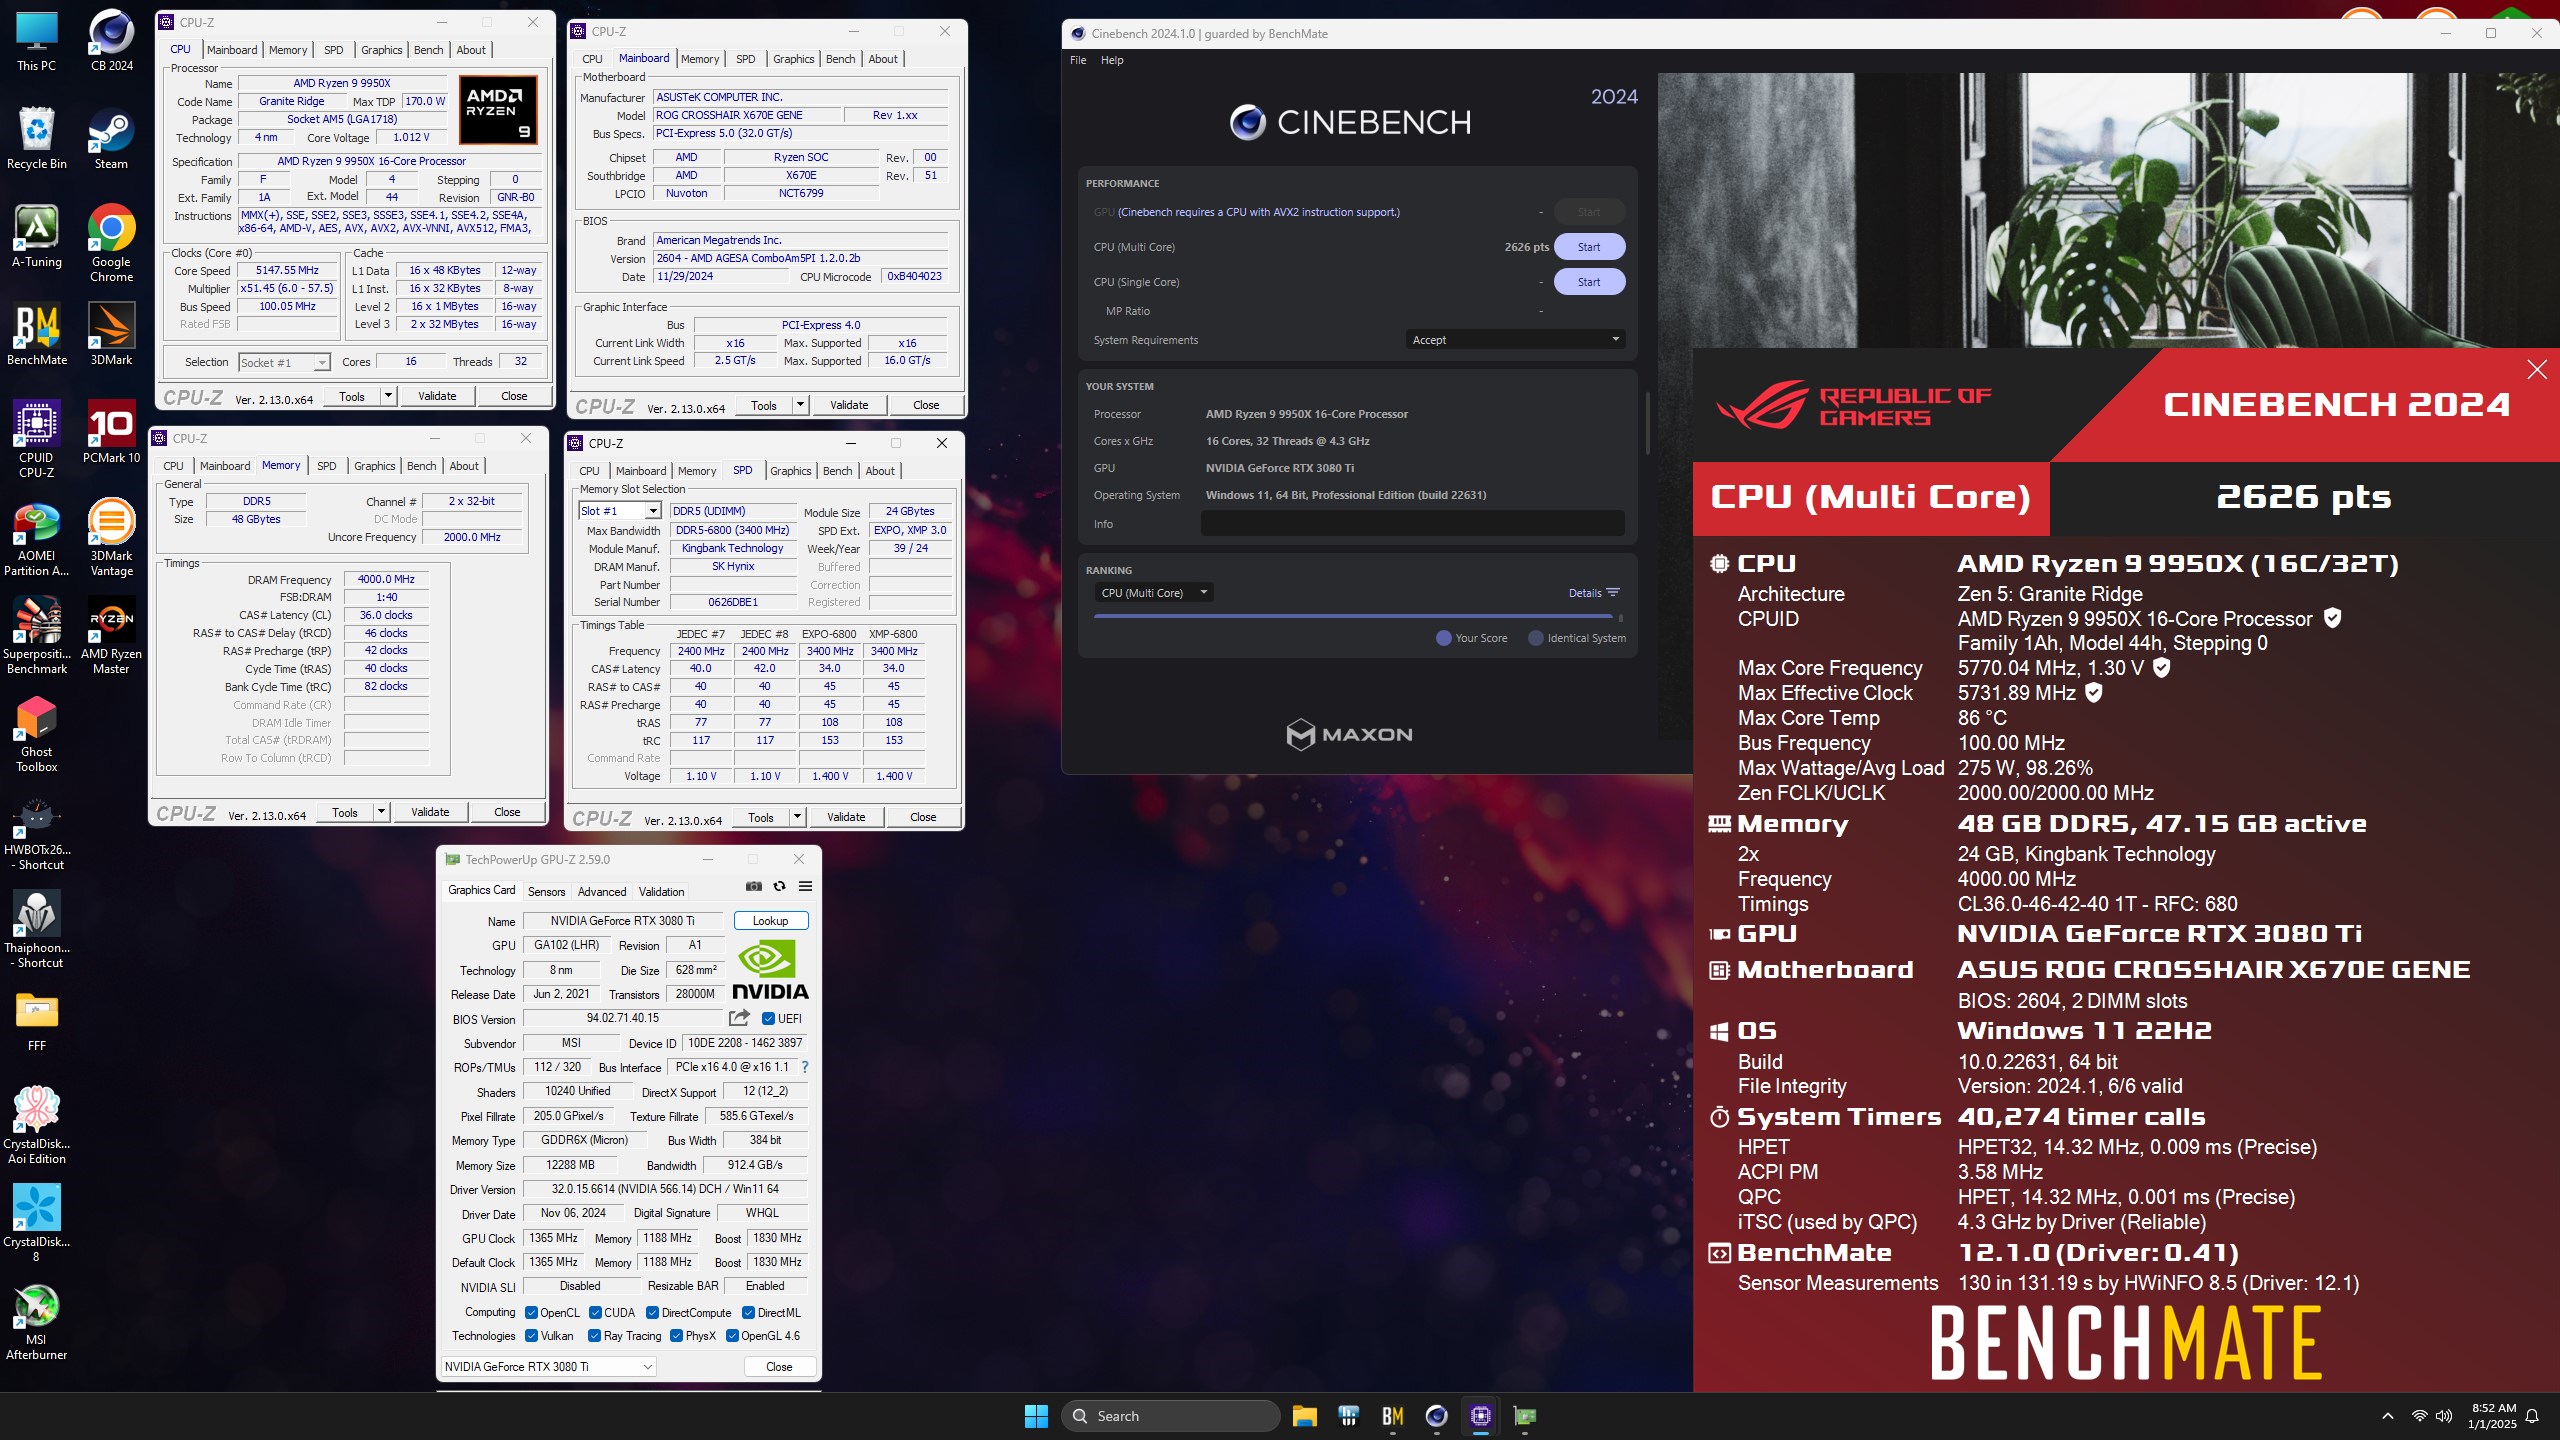Open the File menu in Cinebench
The width and height of the screenshot is (2560, 1440).
(x=1078, y=60)
